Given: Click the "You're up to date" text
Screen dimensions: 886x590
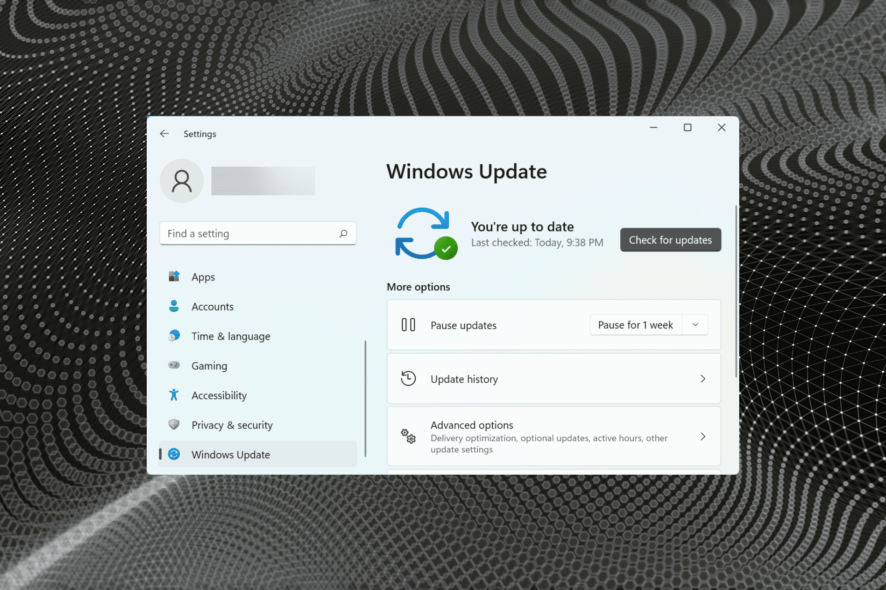Looking at the screenshot, I should (x=522, y=227).
